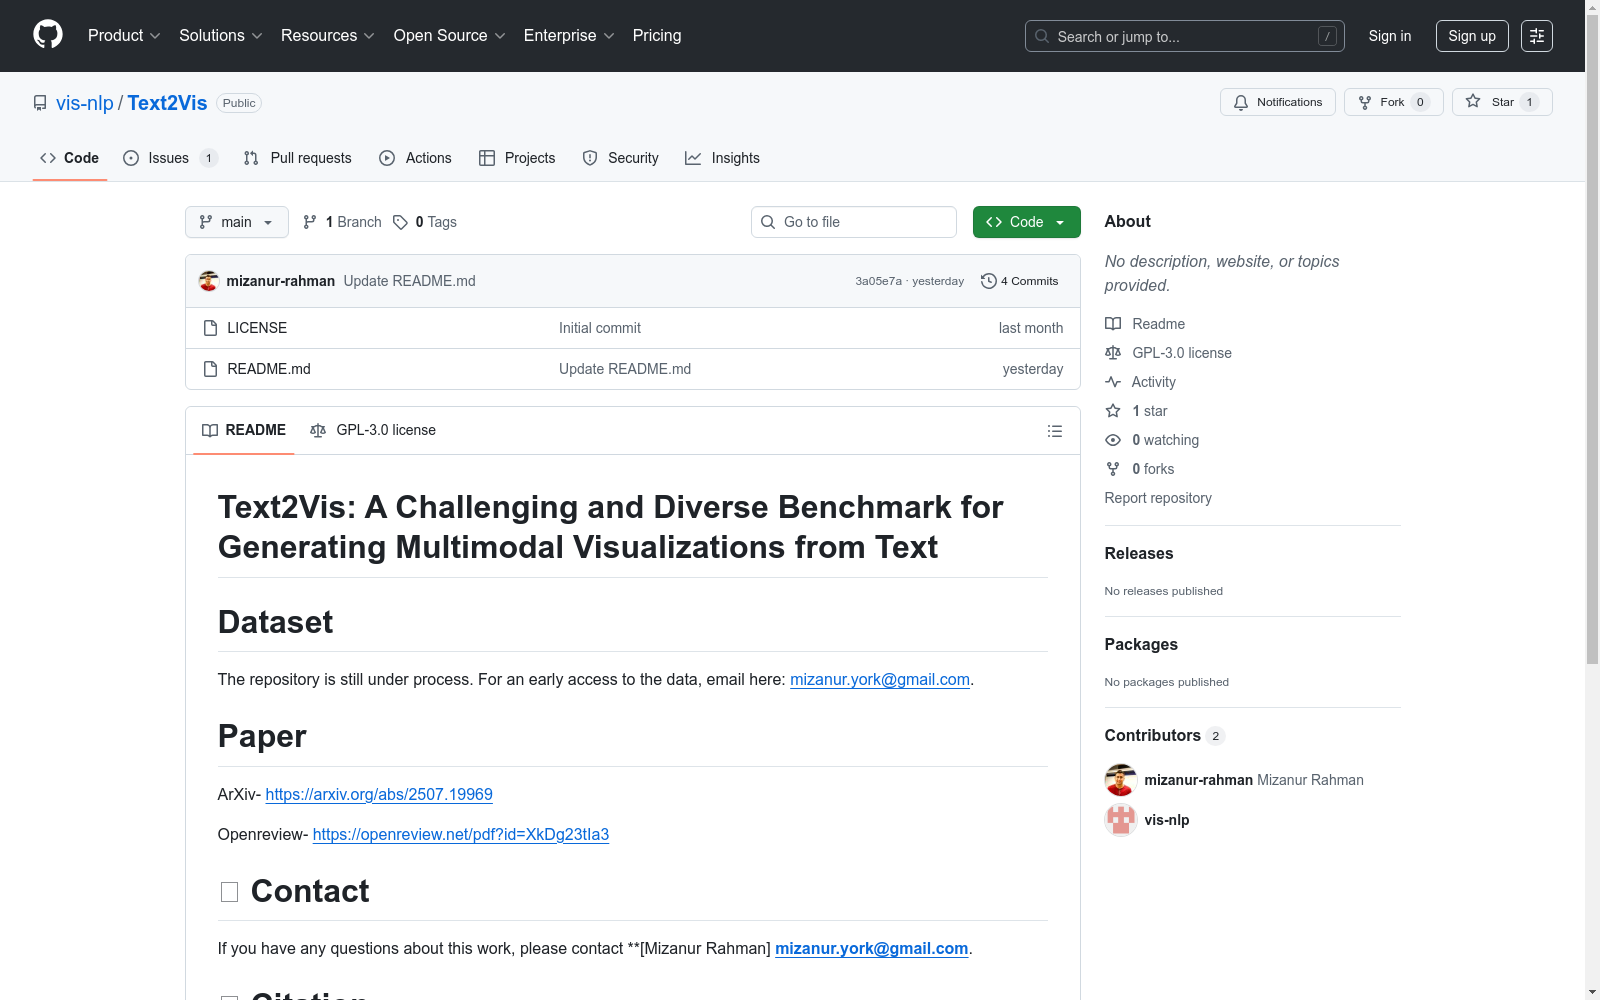Switch to the Issues tab
This screenshot has width=1600, height=1000.
click(170, 158)
